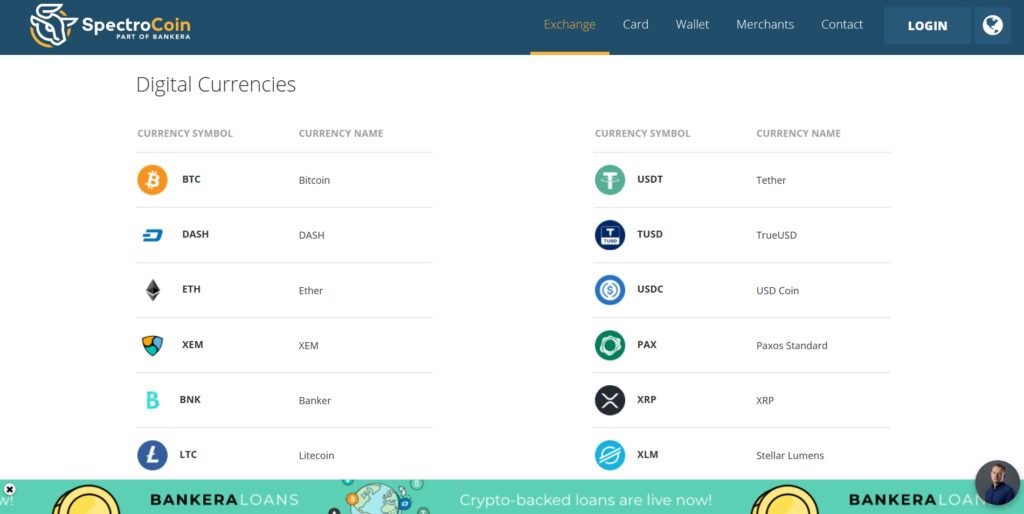This screenshot has width=1024, height=514.
Task: Click the Paxos Standard currency name
Action: click(792, 345)
